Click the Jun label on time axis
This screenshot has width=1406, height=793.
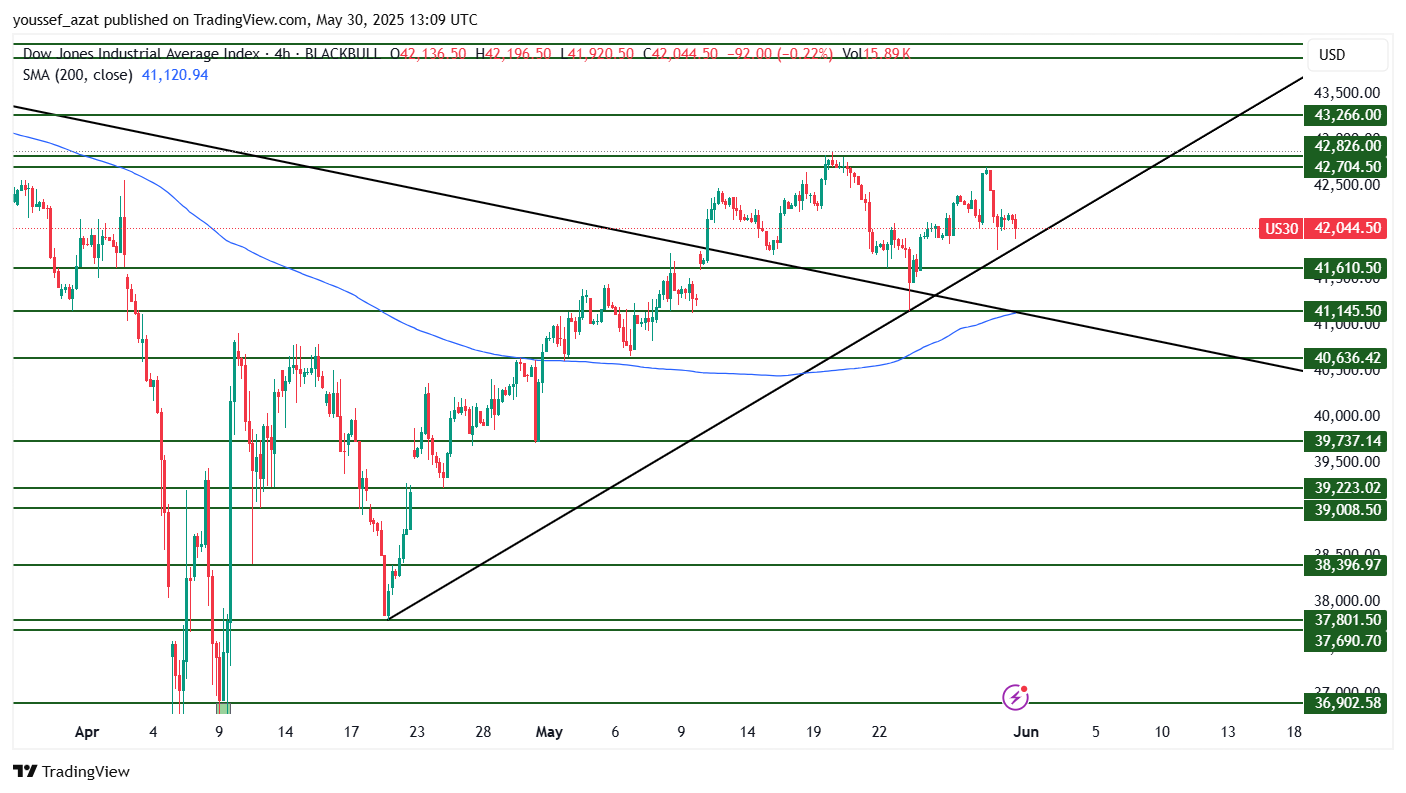tap(1027, 732)
